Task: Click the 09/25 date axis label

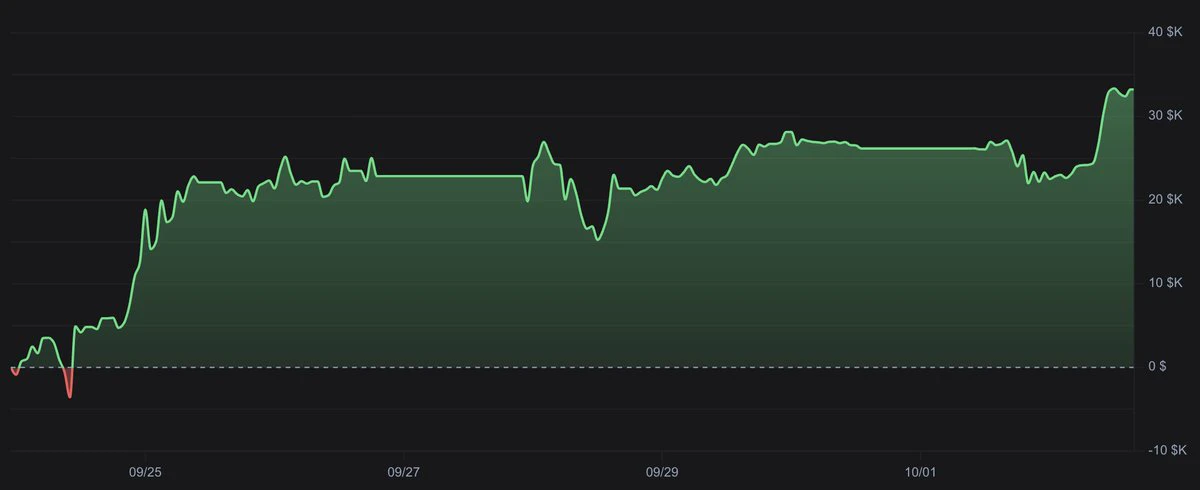Action: pyautogui.click(x=145, y=470)
